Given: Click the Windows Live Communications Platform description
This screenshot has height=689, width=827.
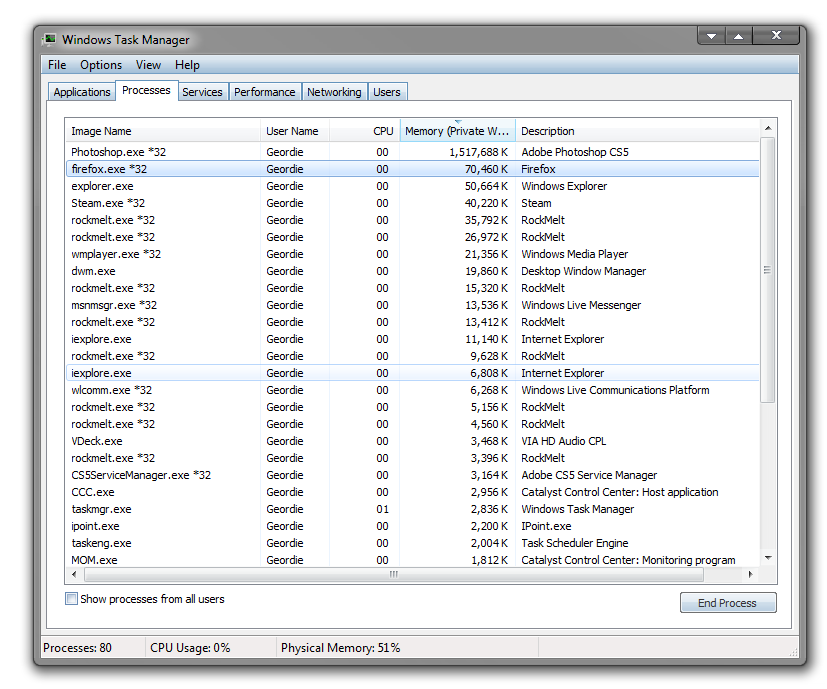Looking at the screenshot, I should click(615, 390).
